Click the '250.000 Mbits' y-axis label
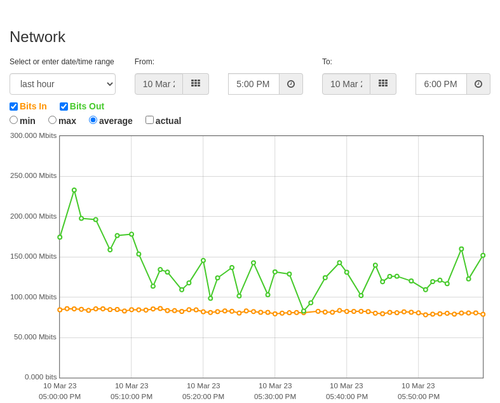 point(33,176)
